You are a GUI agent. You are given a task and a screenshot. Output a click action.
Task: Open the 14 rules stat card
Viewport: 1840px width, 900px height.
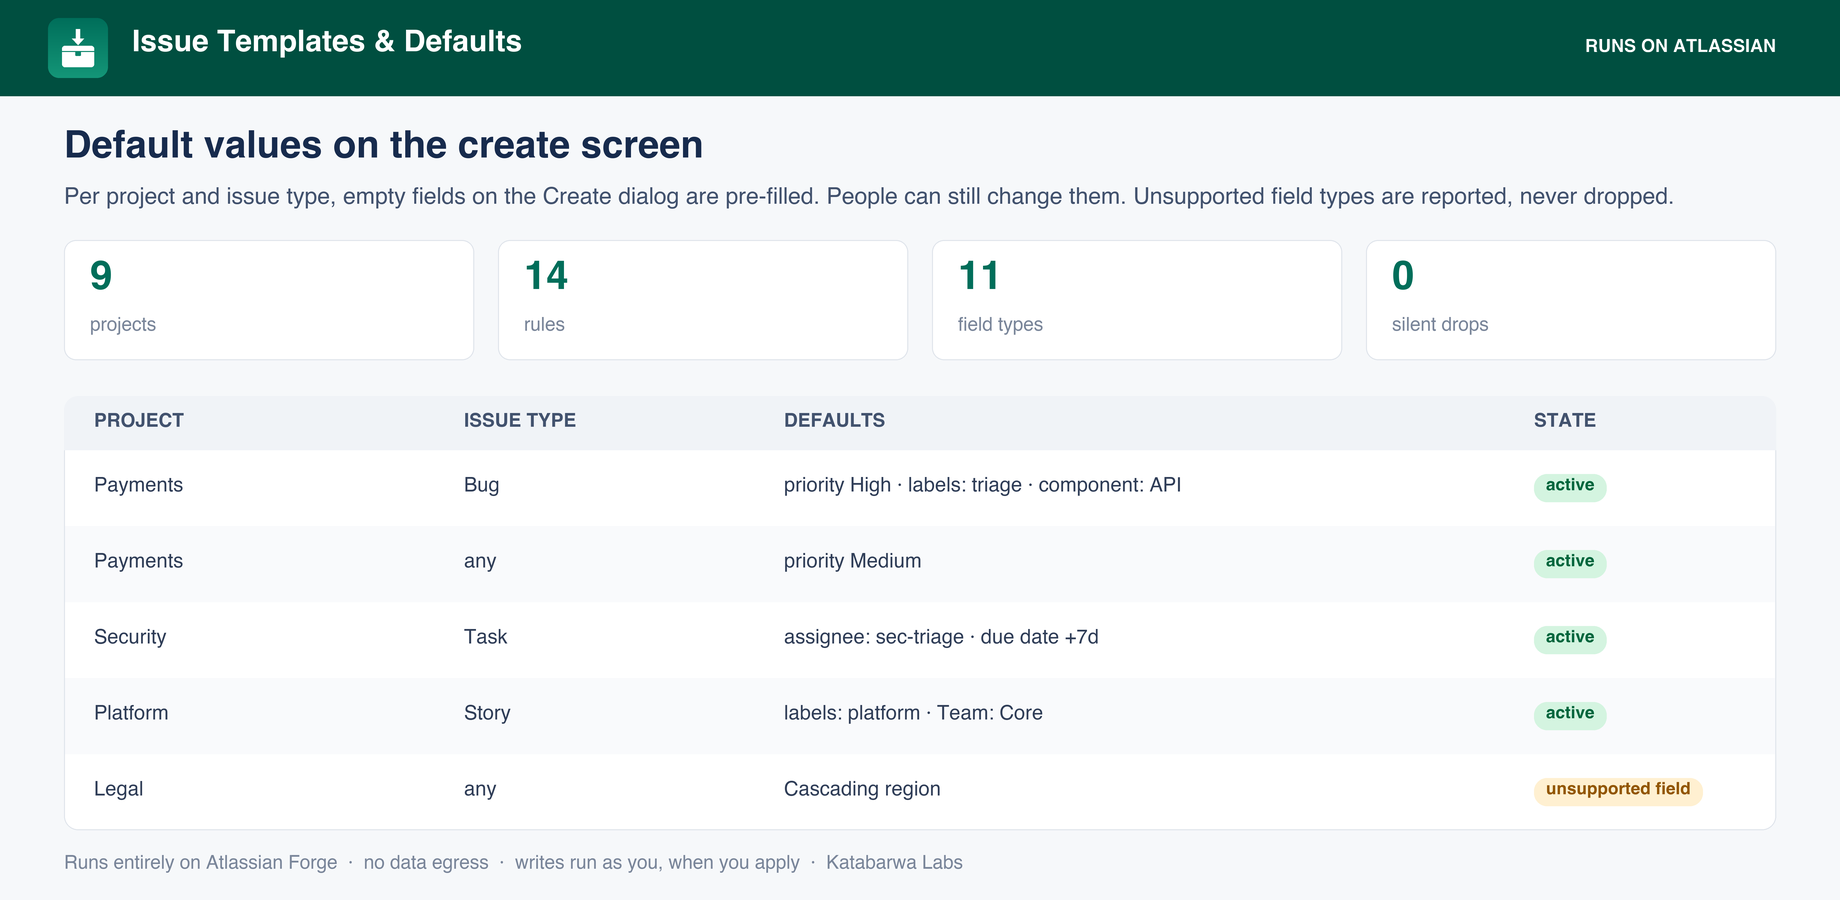pos(703,300)
